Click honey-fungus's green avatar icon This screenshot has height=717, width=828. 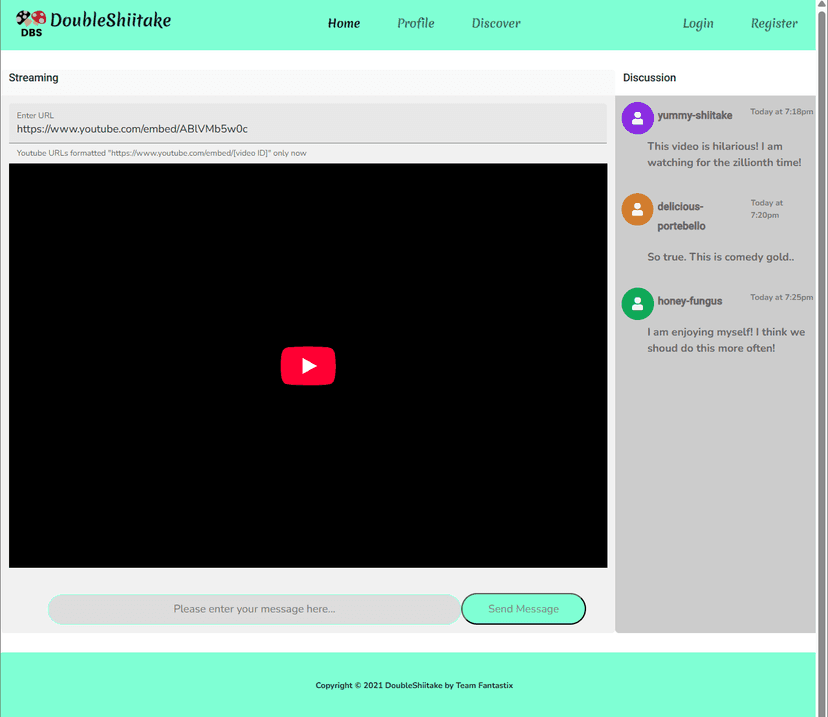(x=637, y=303)
